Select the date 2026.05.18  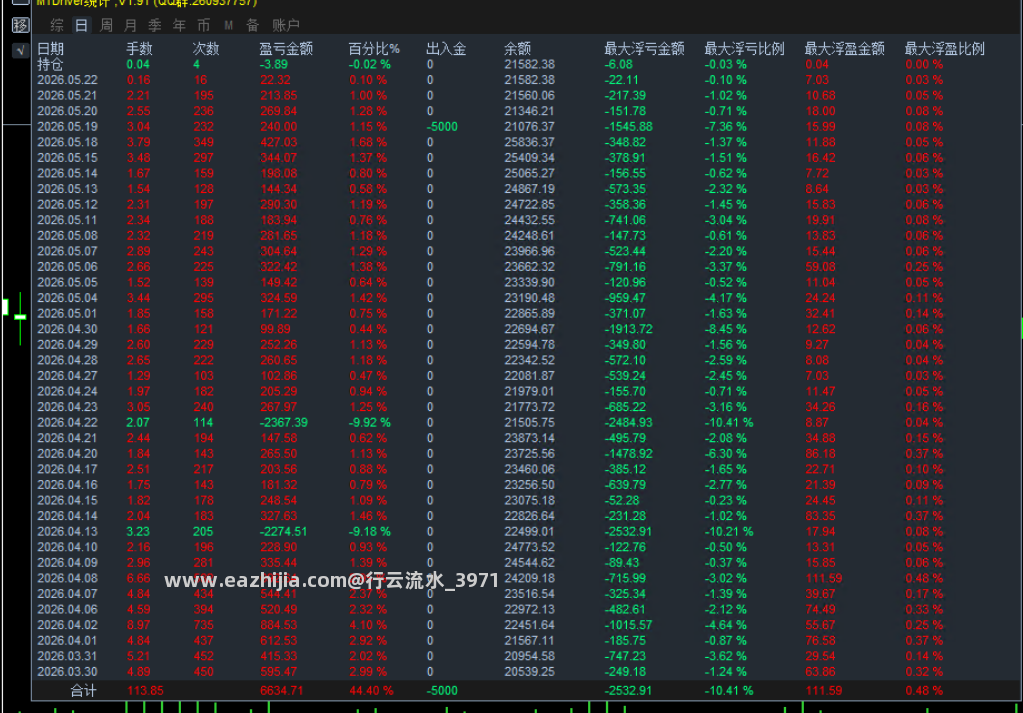coord(67,142)
